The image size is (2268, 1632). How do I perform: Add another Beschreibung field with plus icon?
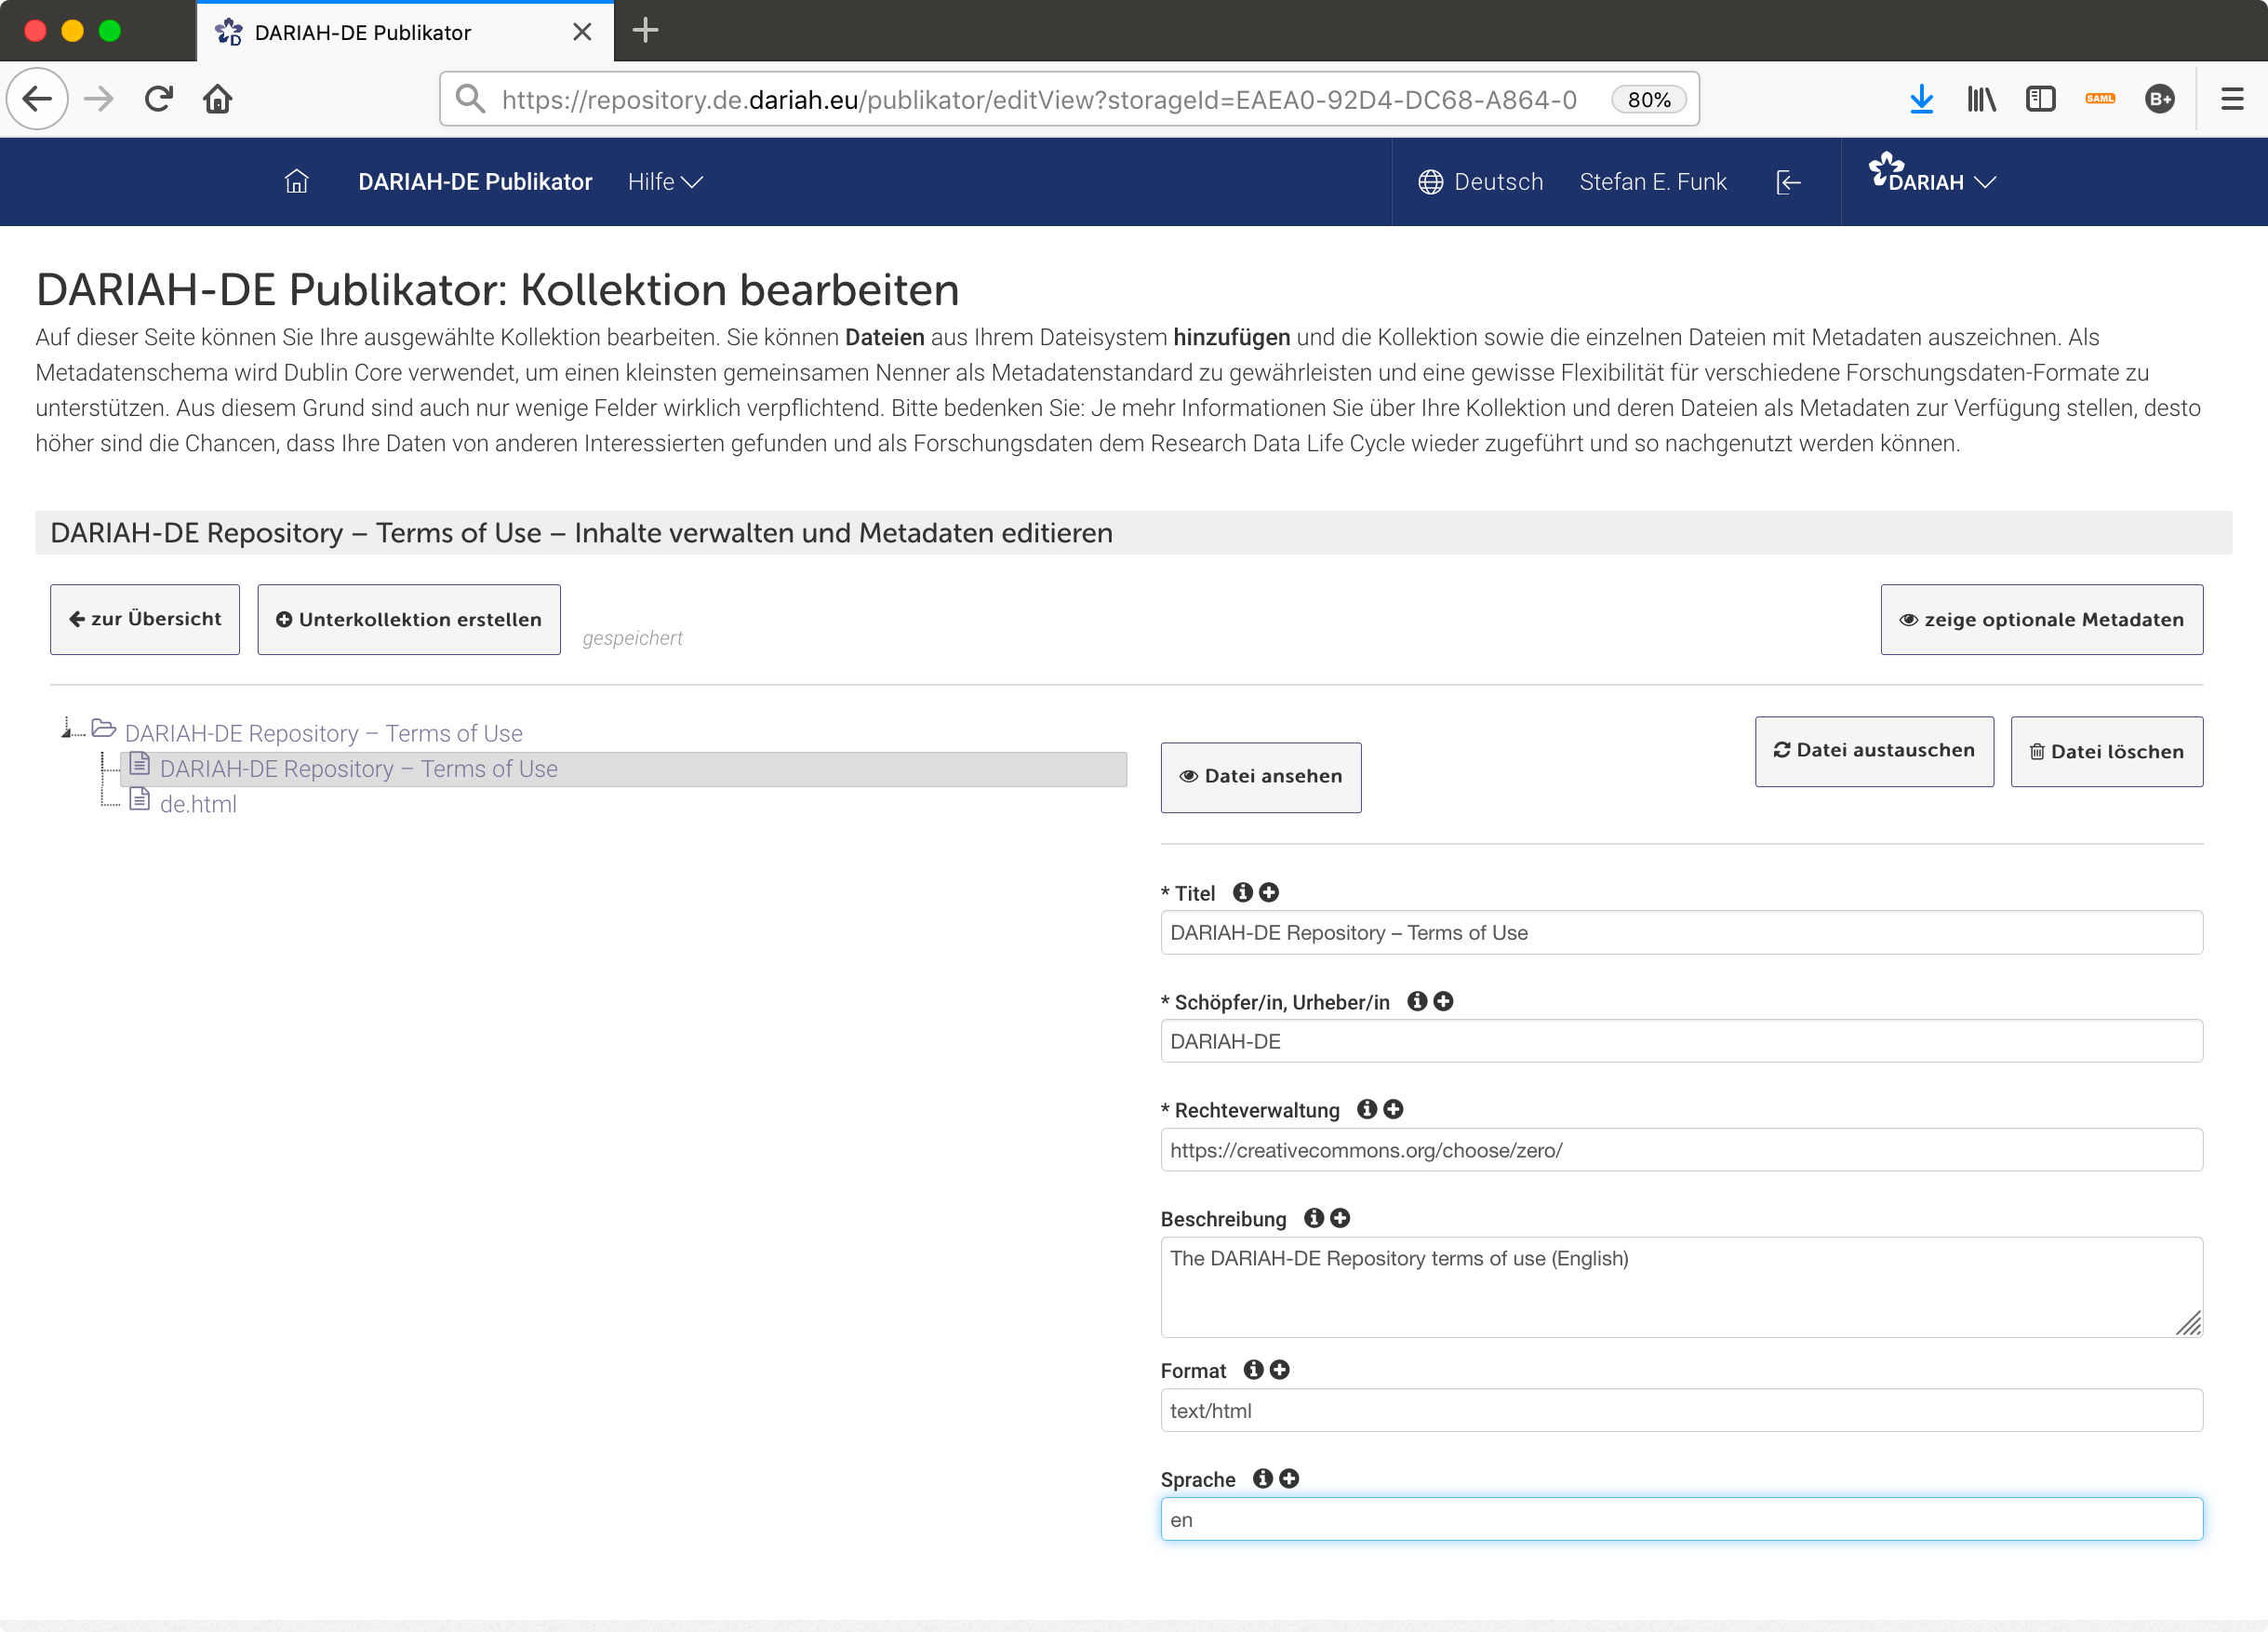[x=1340, y=1218]
